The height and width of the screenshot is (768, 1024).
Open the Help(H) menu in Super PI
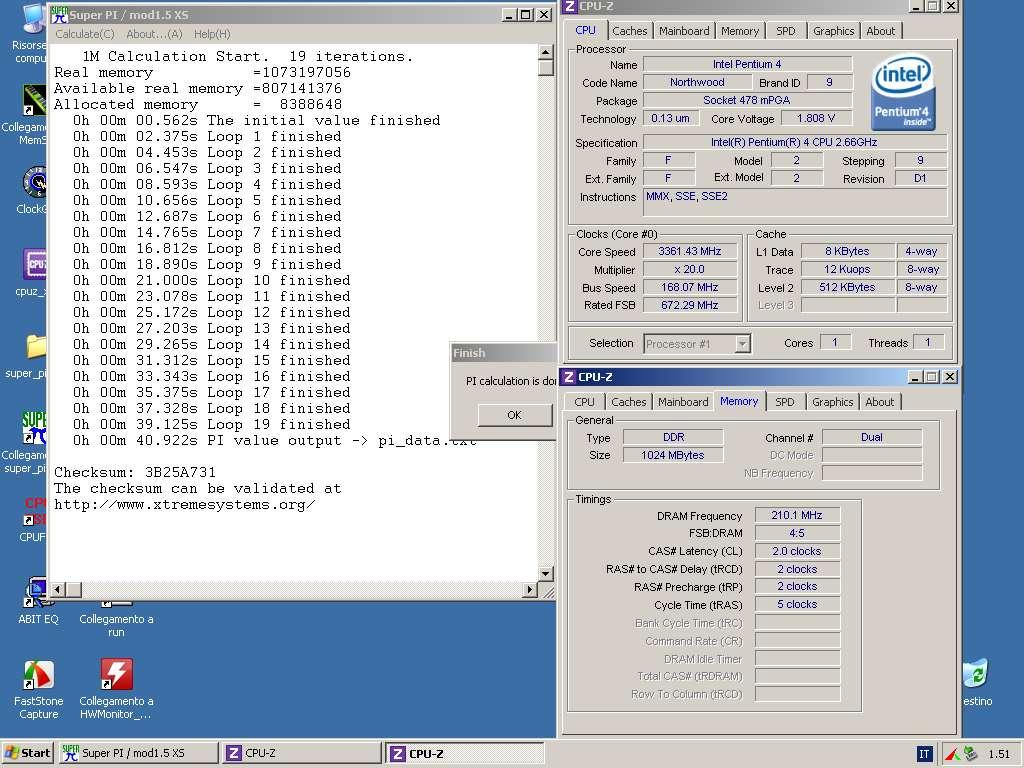pyautogui.click(x=212, y=34)
